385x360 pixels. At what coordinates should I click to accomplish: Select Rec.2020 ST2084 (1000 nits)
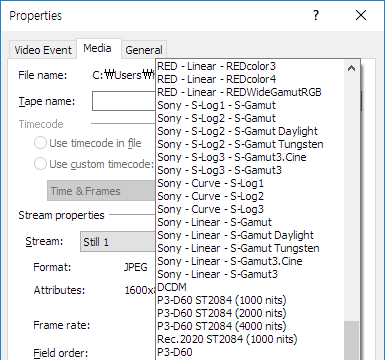pyautogui.click(x=250, y=339)
